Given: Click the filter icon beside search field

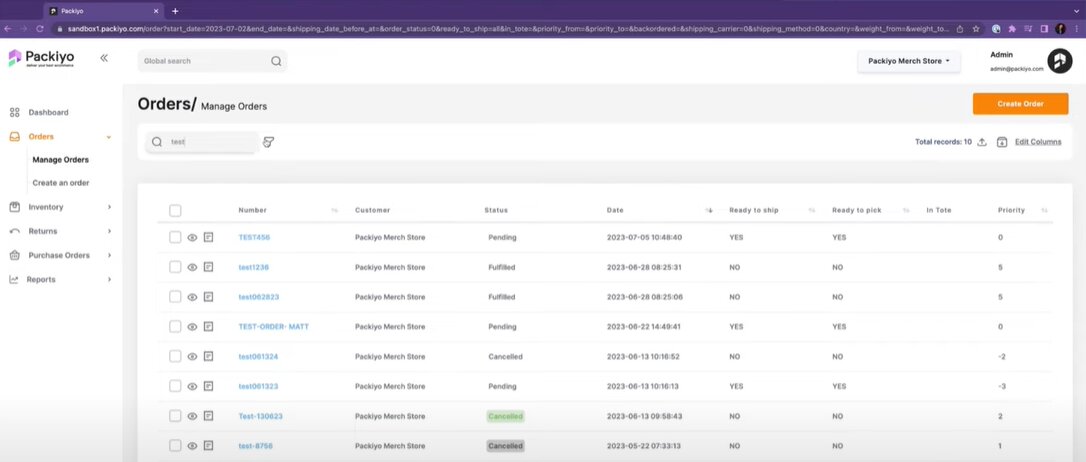Looking at the screenshot, I should point(268,142).
